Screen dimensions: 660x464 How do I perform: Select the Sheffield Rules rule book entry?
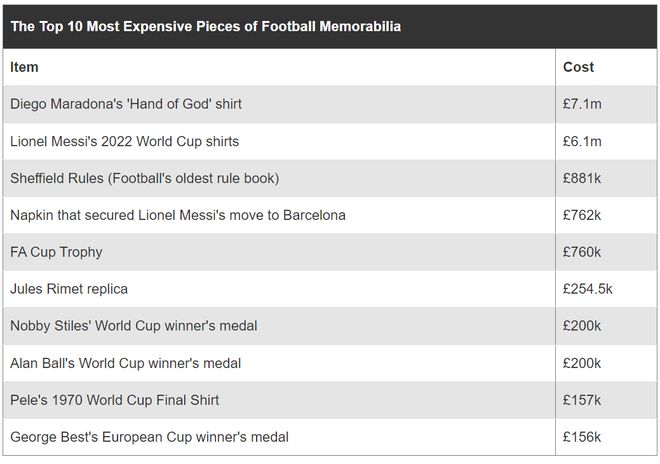coord(145,179)
